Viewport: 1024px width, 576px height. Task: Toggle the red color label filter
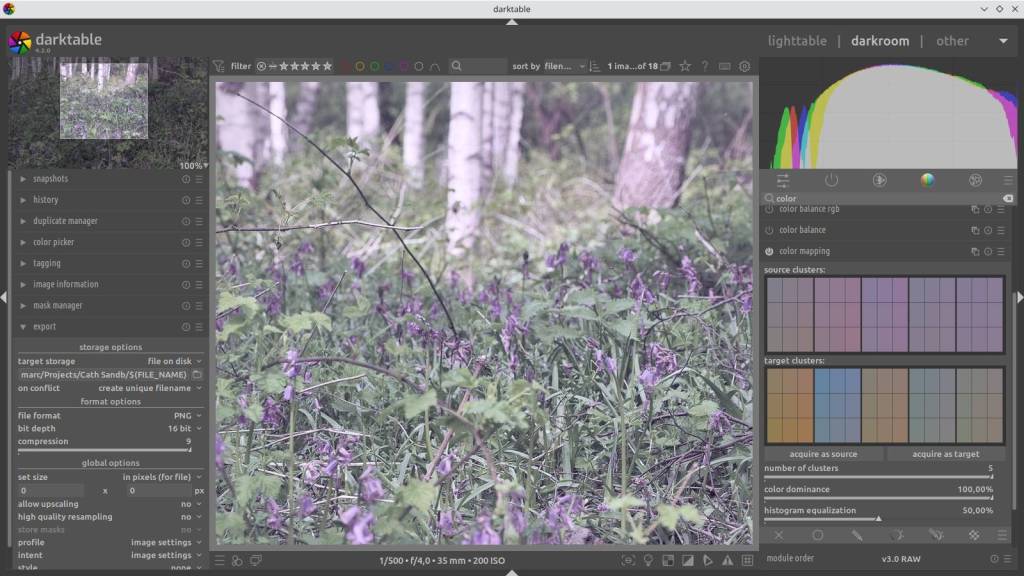point(345,66)
